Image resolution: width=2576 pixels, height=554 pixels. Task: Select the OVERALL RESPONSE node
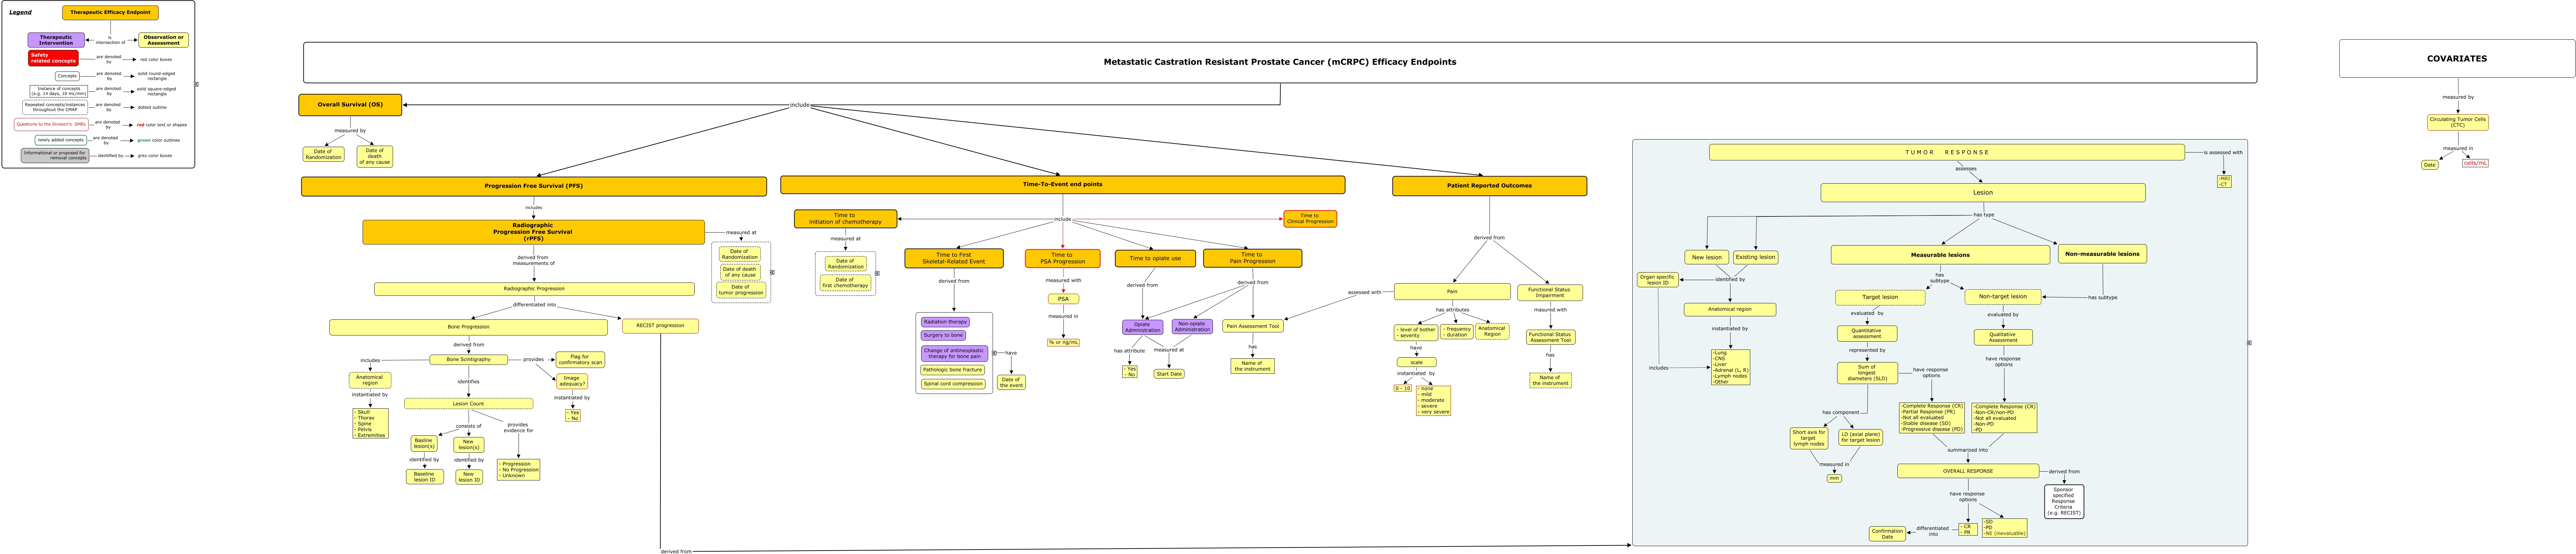click(x=1967, y=471)
